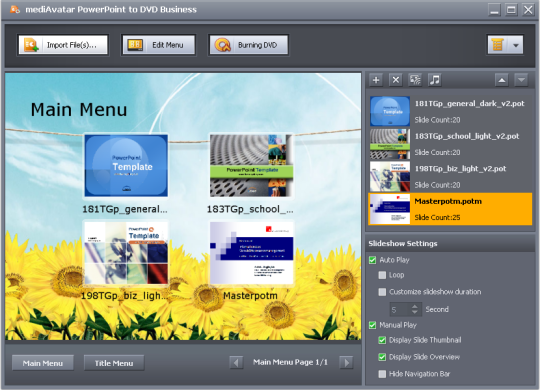The image size is (540, 390).
Task: Switch to the Main Menu tab button
Action: point(43,363)
